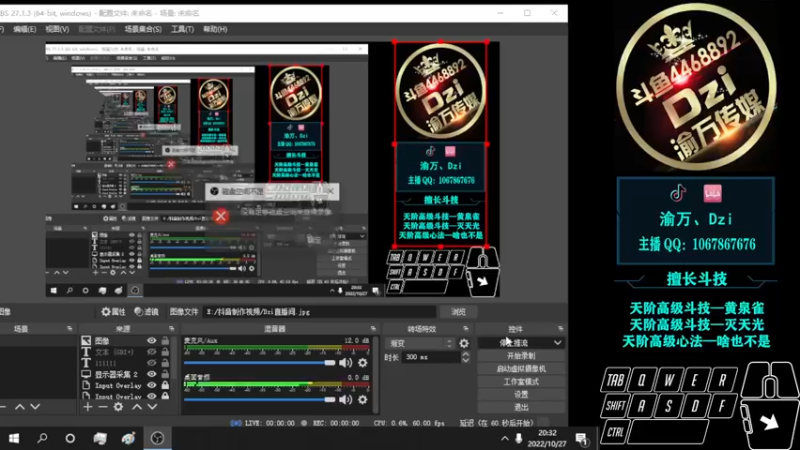Pop out the 来源 dock panel
Image resolution: width=800 pixels, height=450 pixels.
171,329
